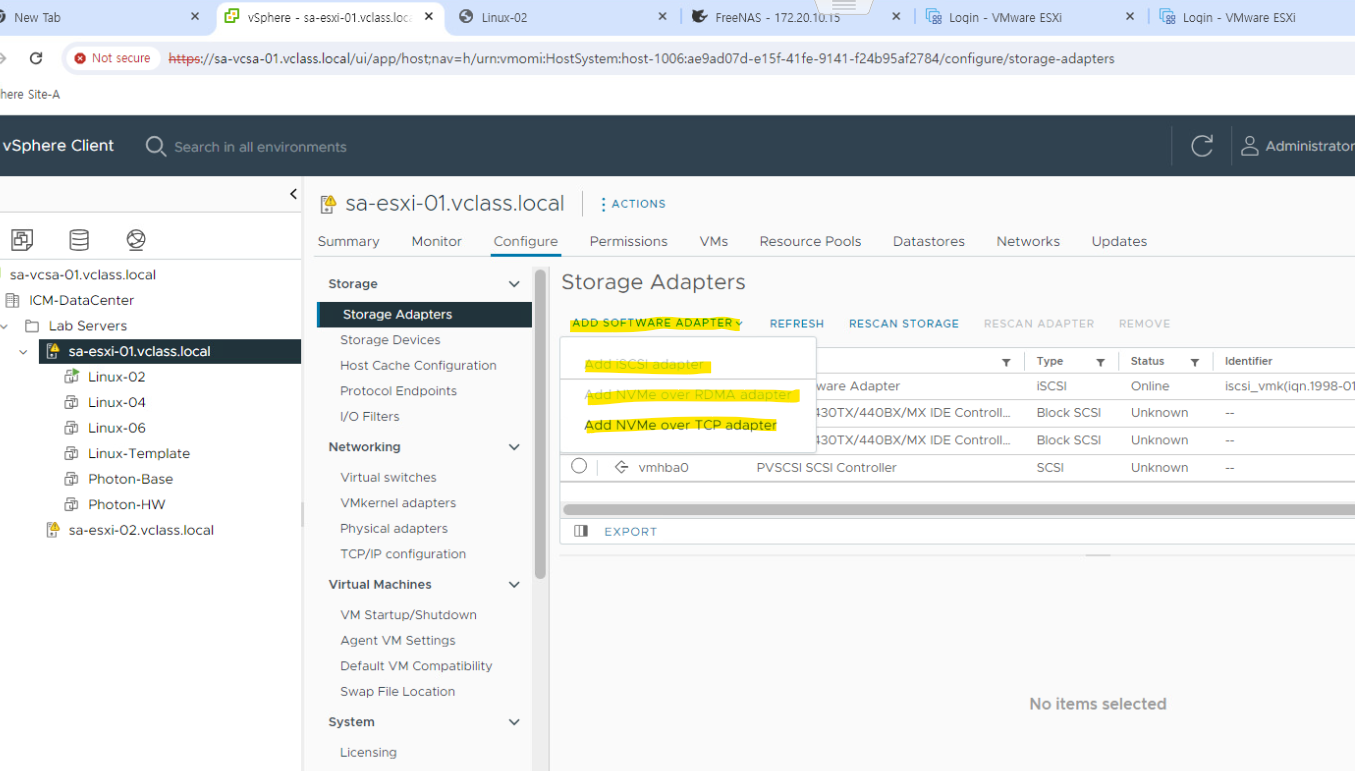1355x771 pixels.
Task: Click the search magnifier icon
Action: (x=155, y=146)
